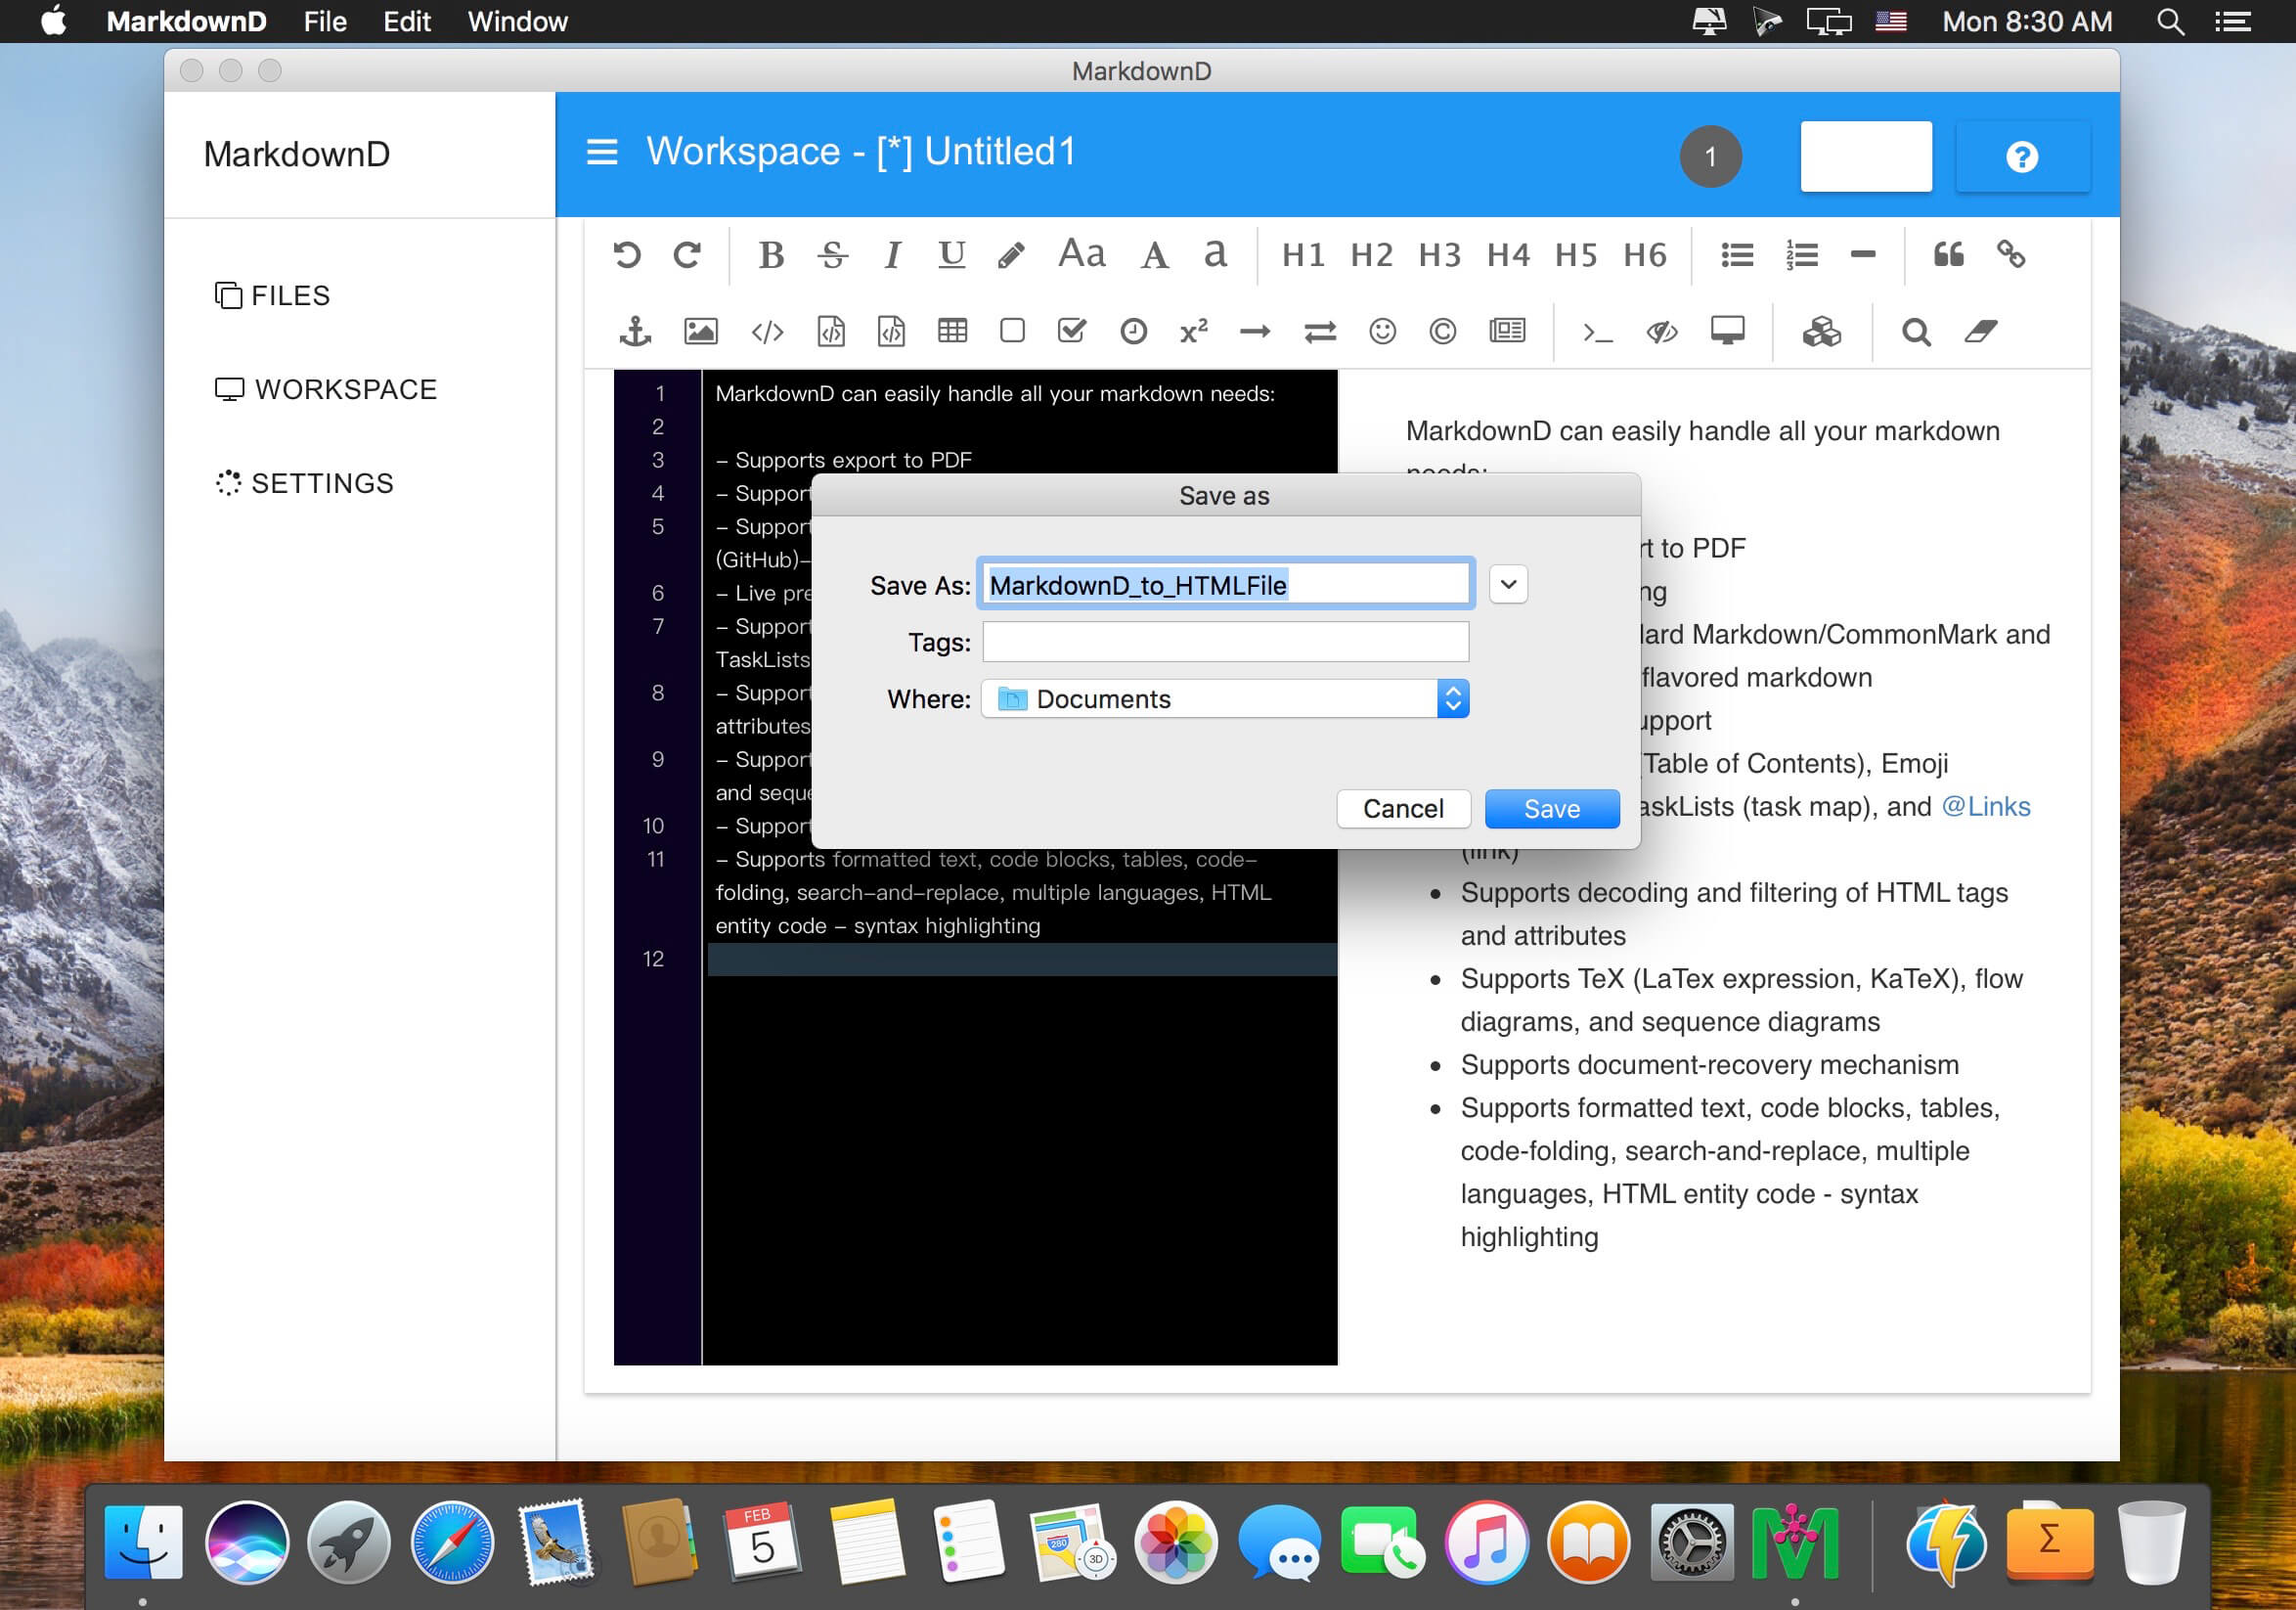Insert an image
This screenshot has height=1610, width=2296.
point(700,331)
